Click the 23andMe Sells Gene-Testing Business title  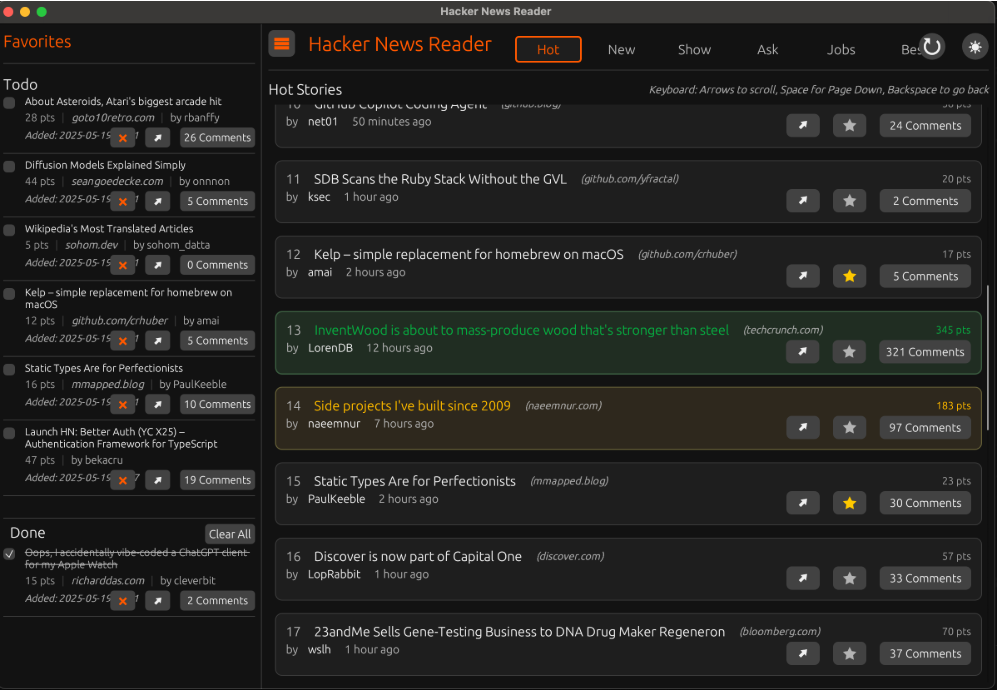[x=519, y=632]
